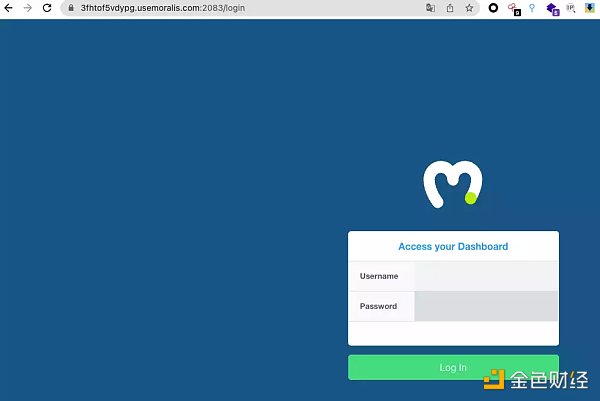Open the download arrow extension icon

coord(589,8)
